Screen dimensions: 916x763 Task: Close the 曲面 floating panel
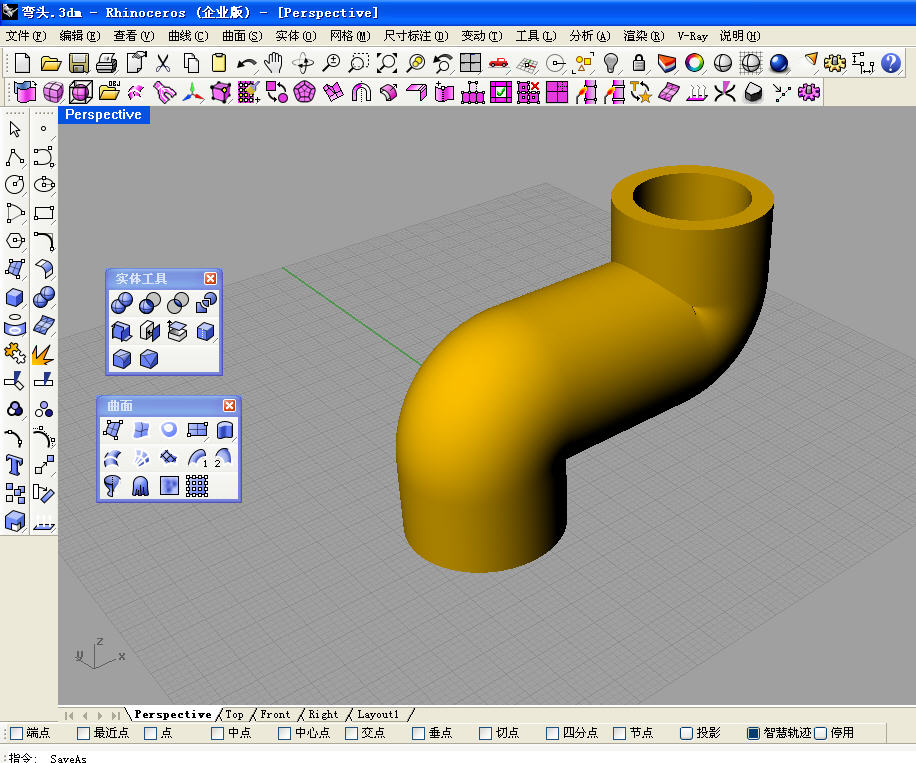(230, 405)
